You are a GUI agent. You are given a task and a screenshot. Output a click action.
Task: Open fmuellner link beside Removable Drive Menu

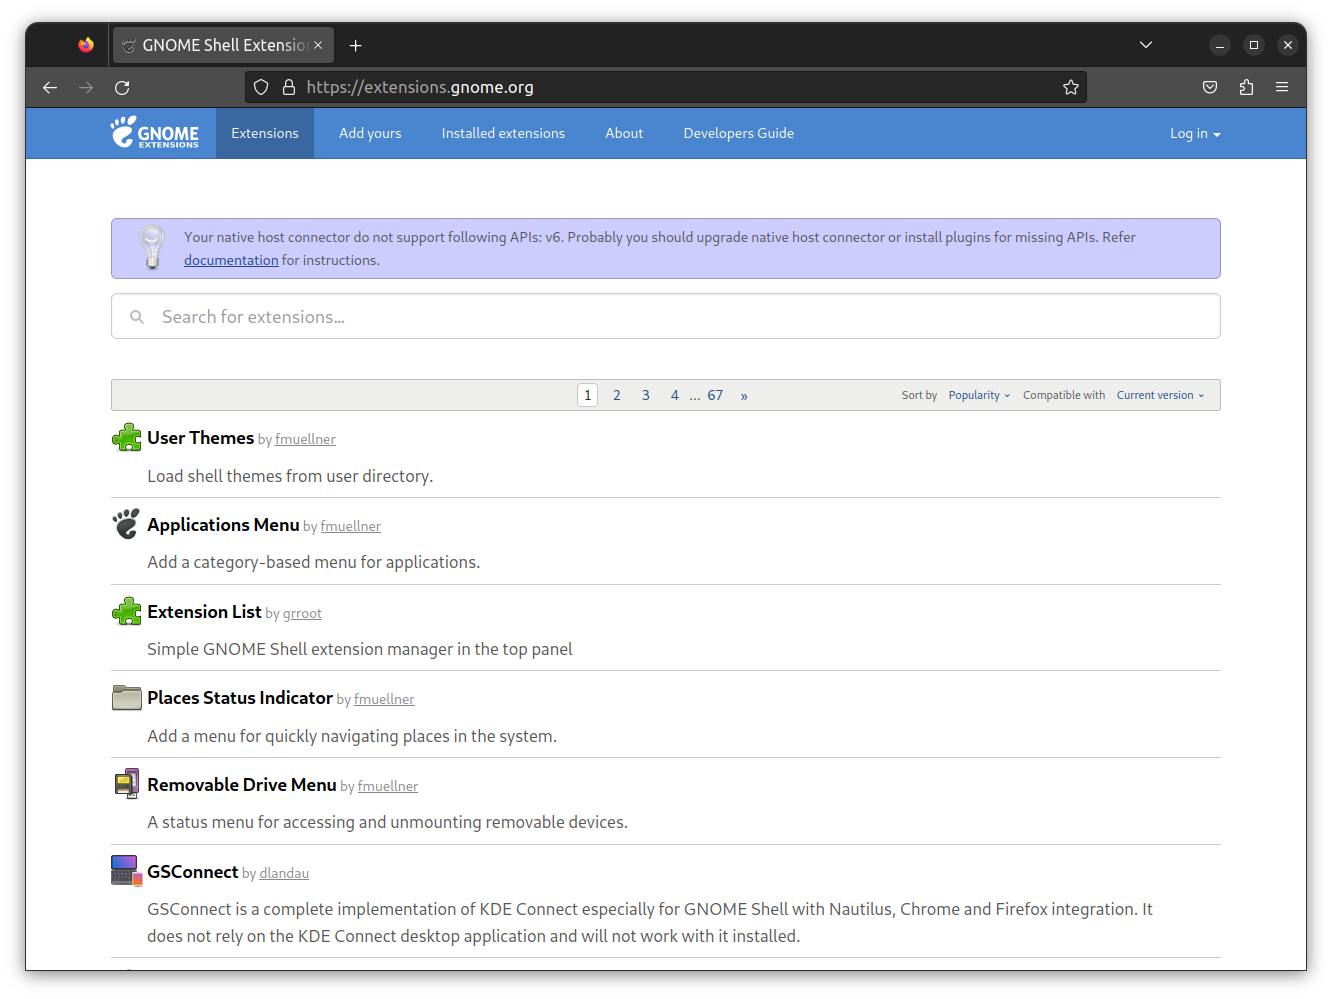(388, 786)
